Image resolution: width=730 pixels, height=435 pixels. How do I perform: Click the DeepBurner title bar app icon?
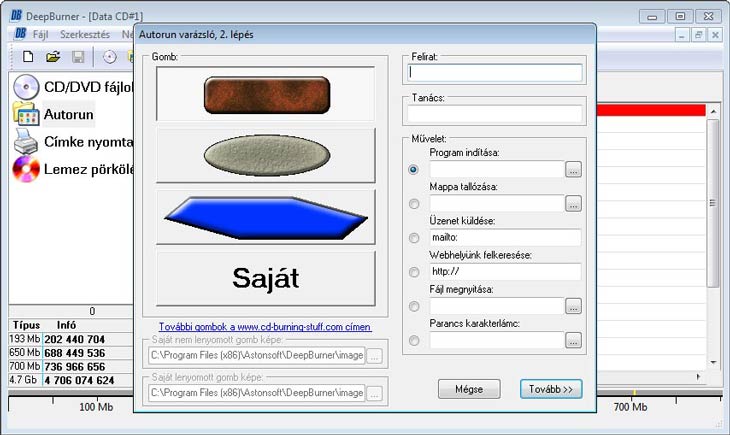[x=16, y=16]
